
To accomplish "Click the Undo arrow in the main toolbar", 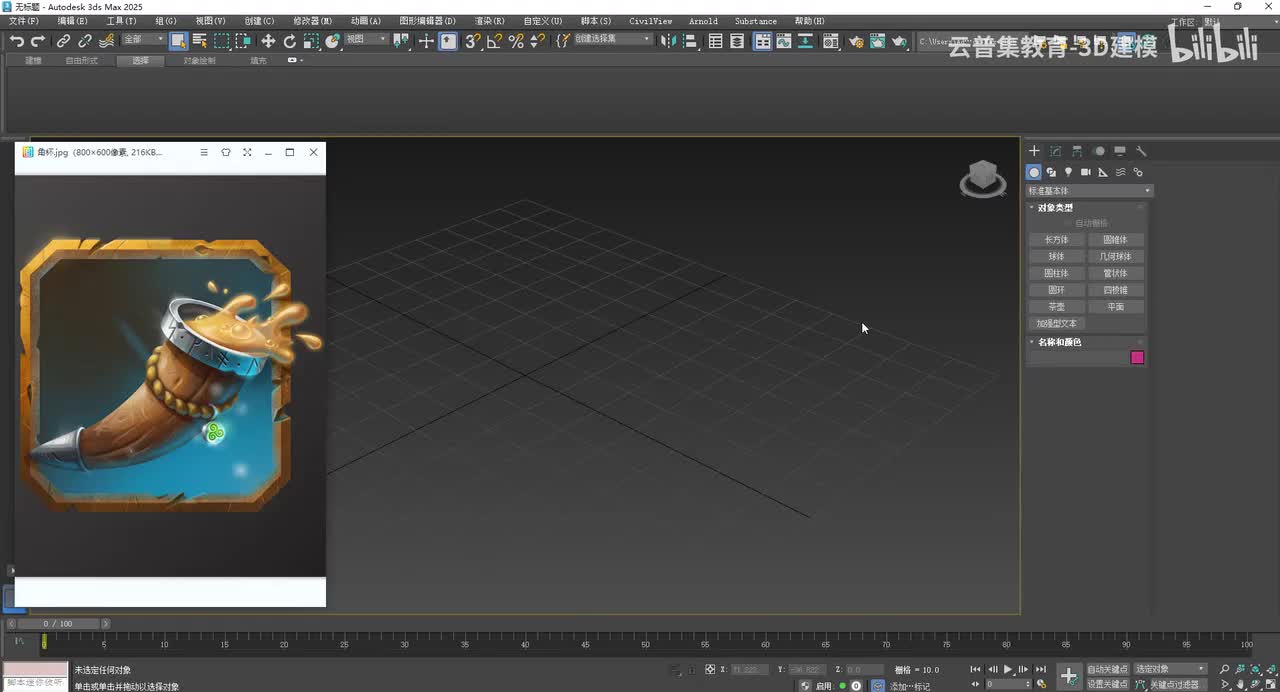I will pyautogui.click(x=17, y=41).
